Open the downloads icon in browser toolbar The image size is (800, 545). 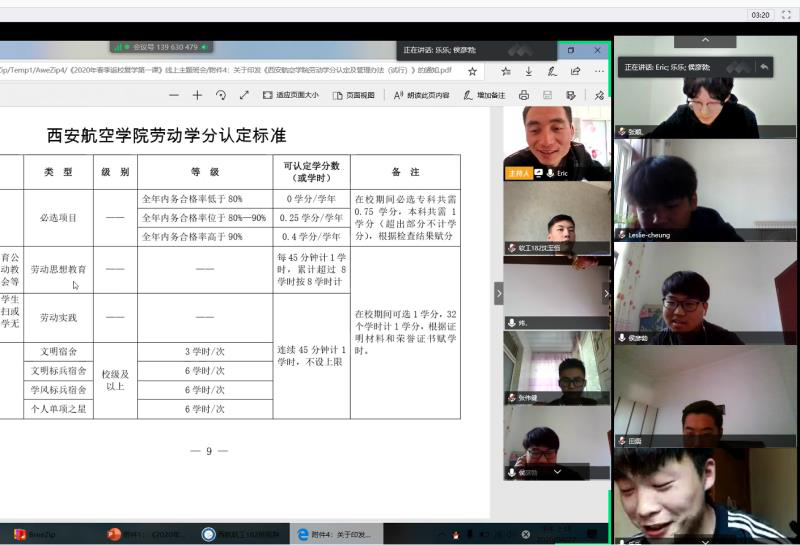528,71
